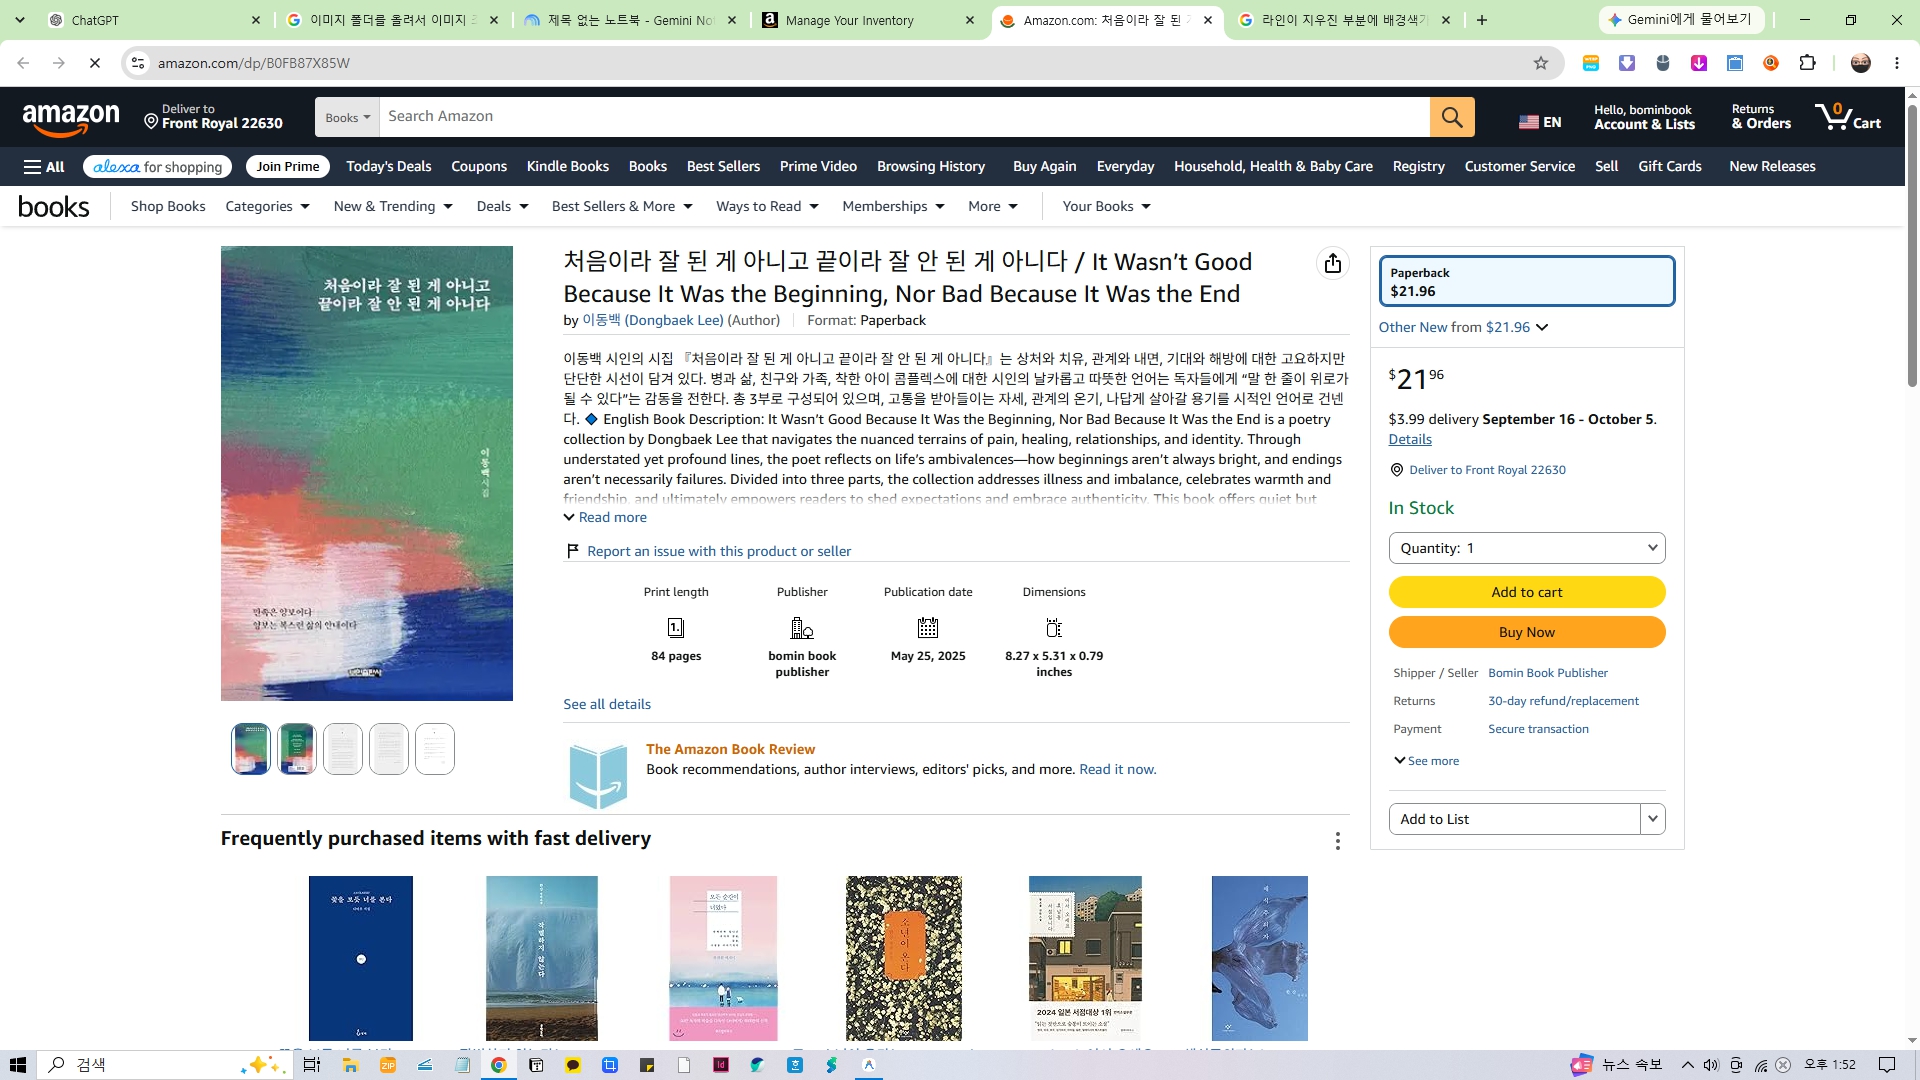This screenshot has width=1920, height=1080.
Task: Click the site information icon in address bar
Action: [138, 63]
